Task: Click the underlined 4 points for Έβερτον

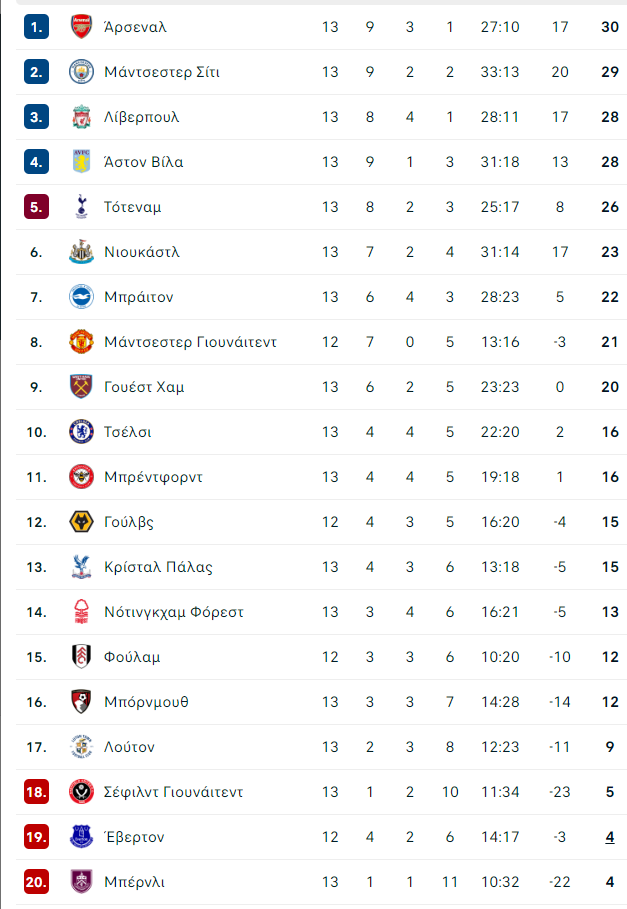Action: [x=610, y=837]
